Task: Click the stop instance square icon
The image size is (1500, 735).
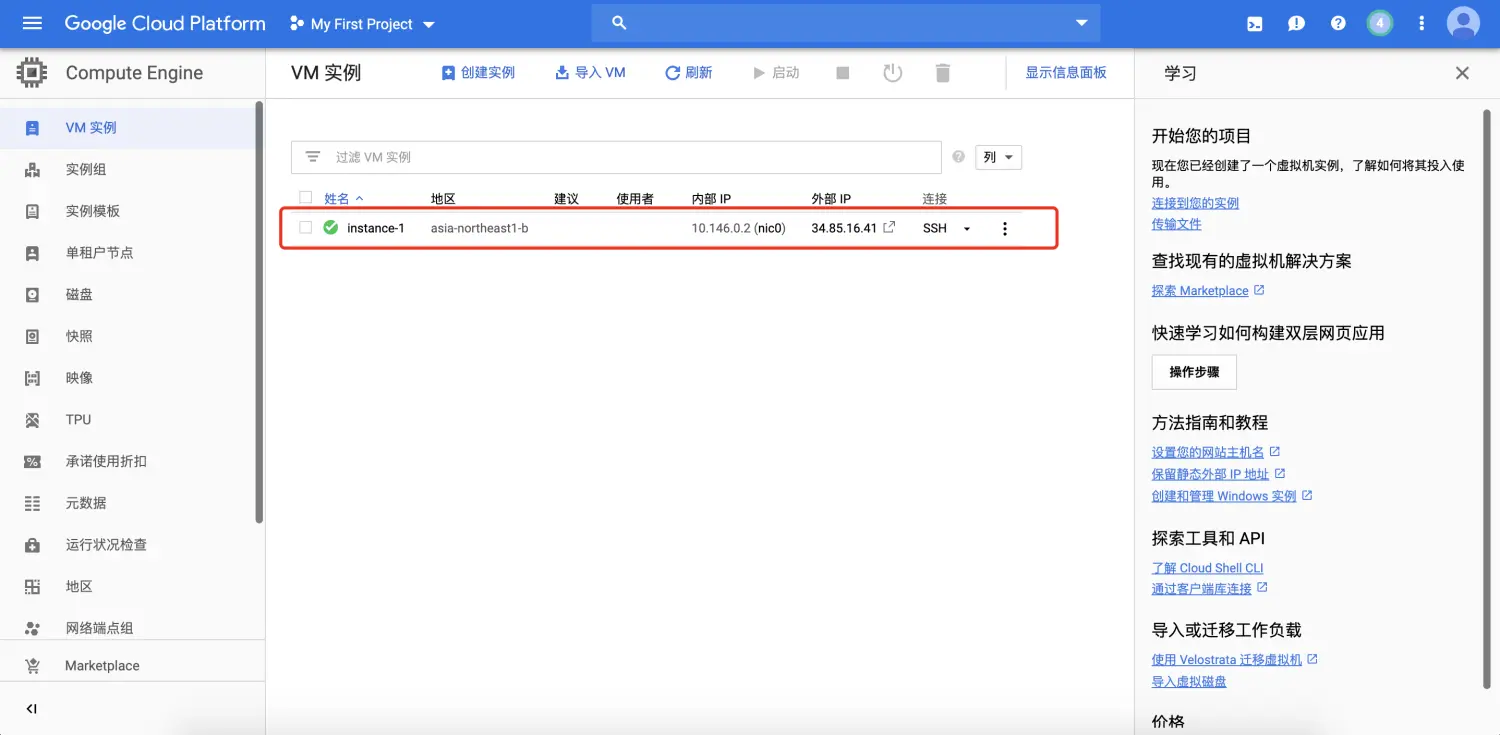Action: coord(843,73)
